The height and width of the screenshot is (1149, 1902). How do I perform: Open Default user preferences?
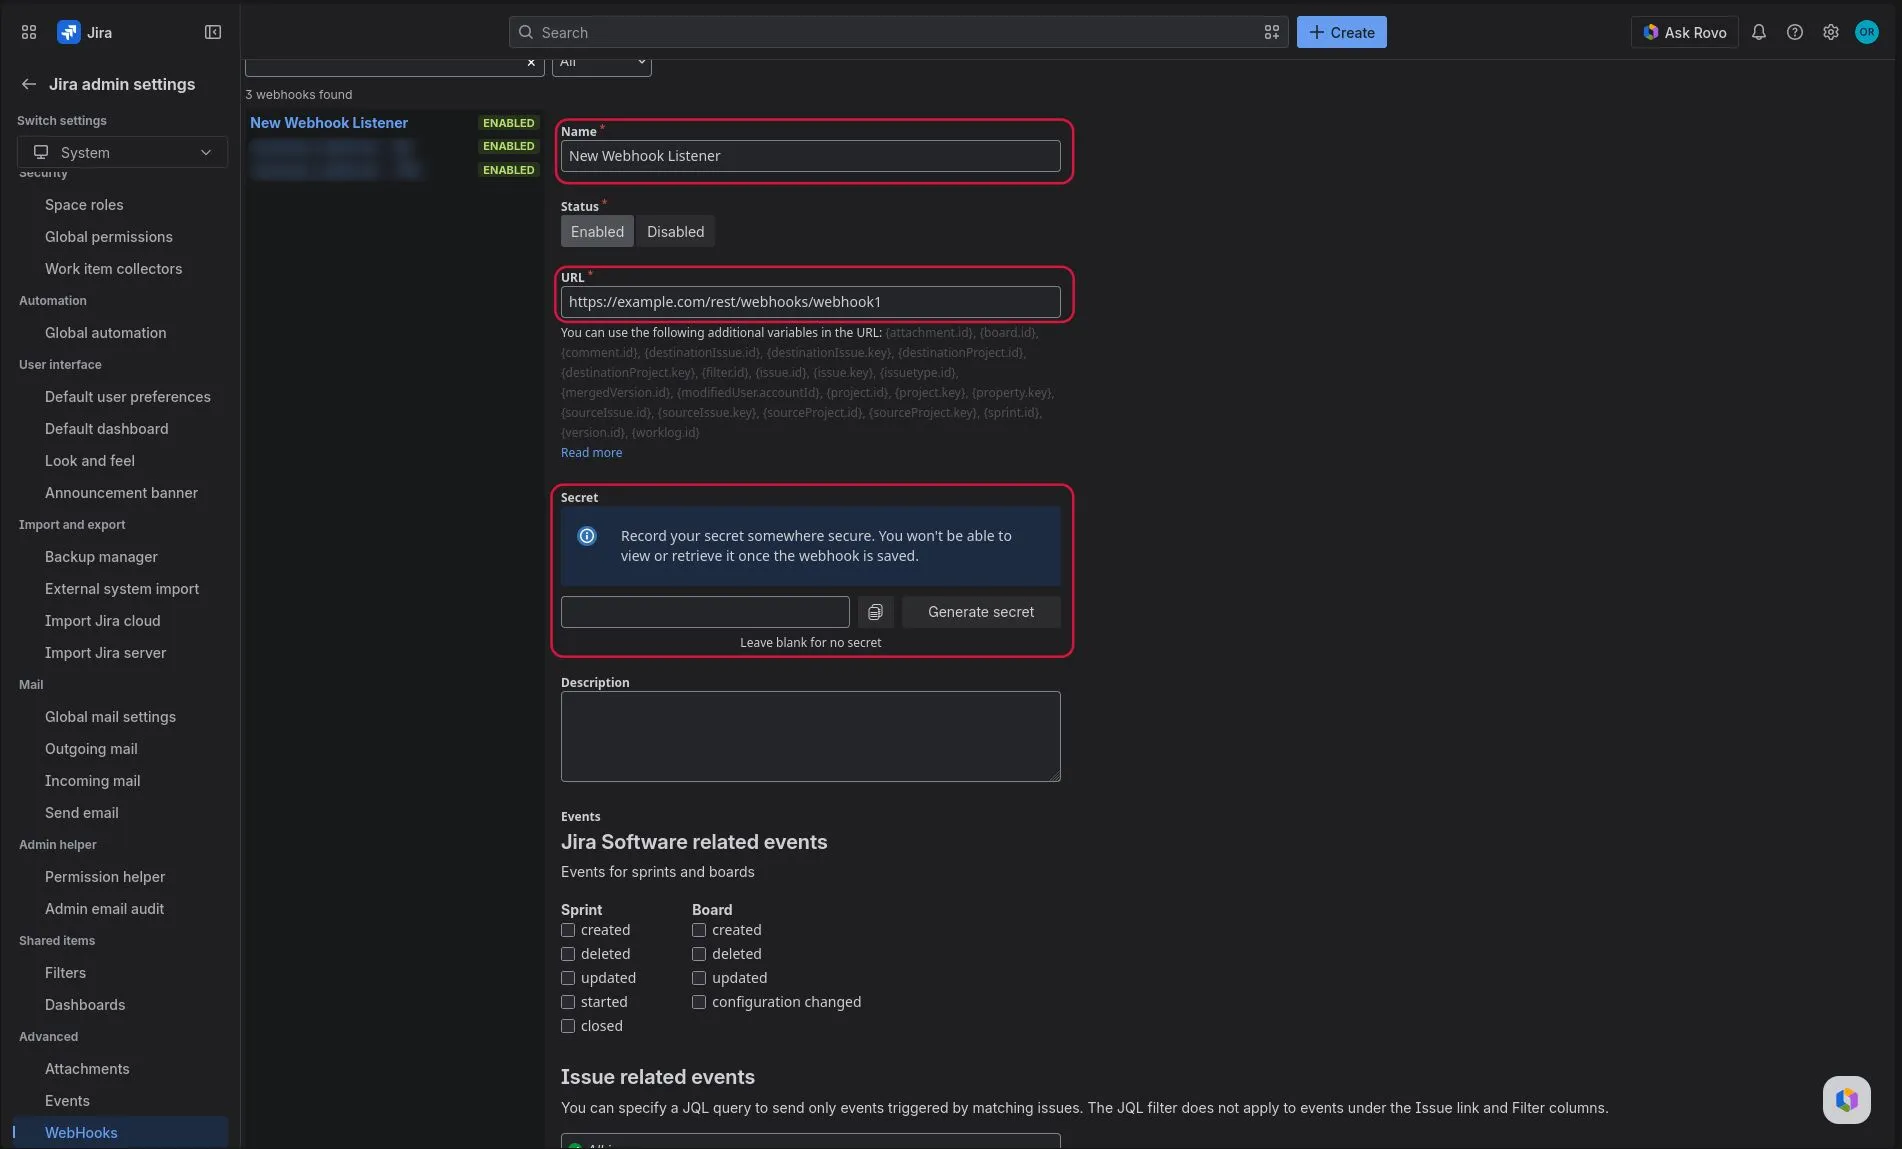pos(128,397)
